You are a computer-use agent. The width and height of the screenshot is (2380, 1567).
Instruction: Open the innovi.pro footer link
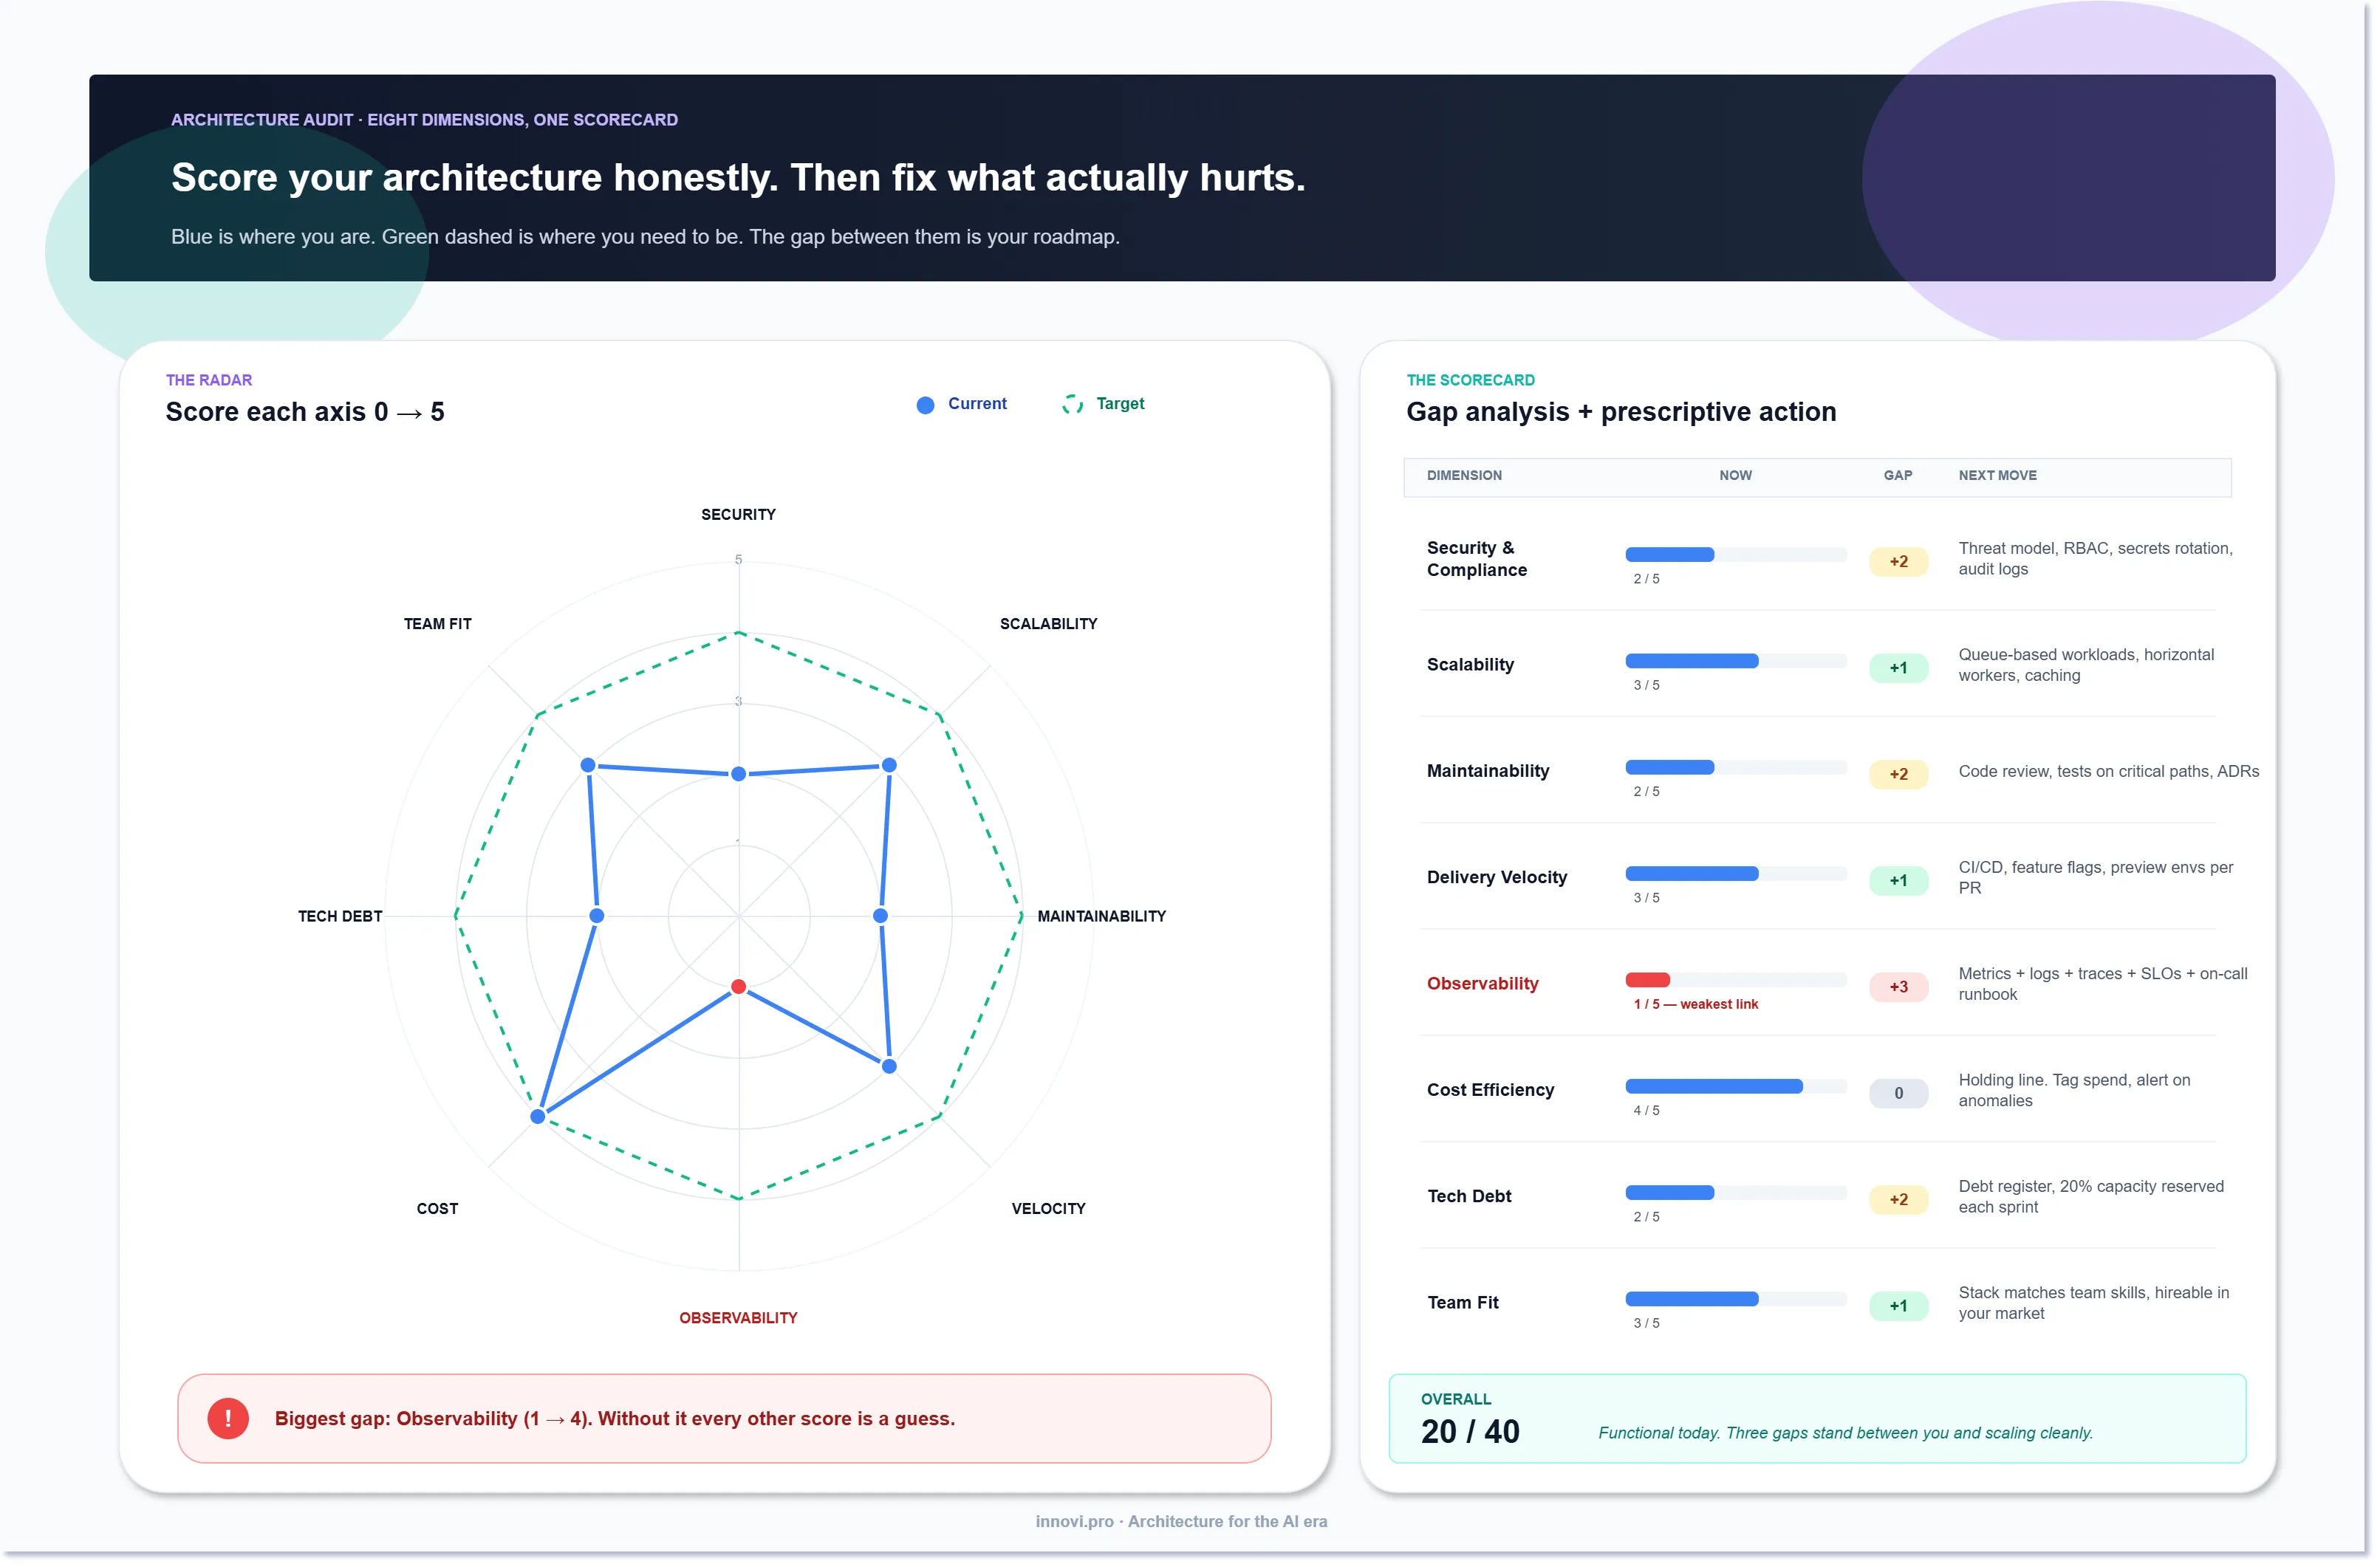[1073, 1521]
